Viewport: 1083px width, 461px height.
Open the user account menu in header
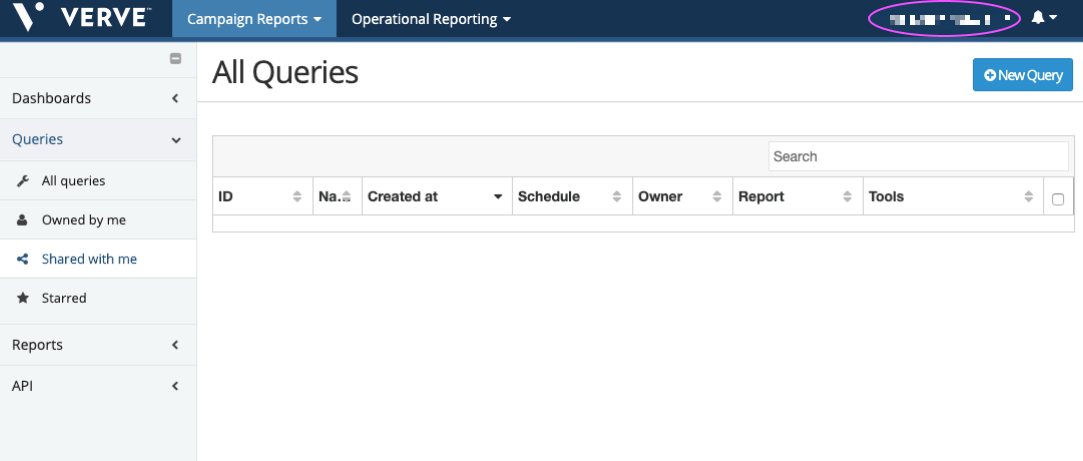(x=944, y=18)
